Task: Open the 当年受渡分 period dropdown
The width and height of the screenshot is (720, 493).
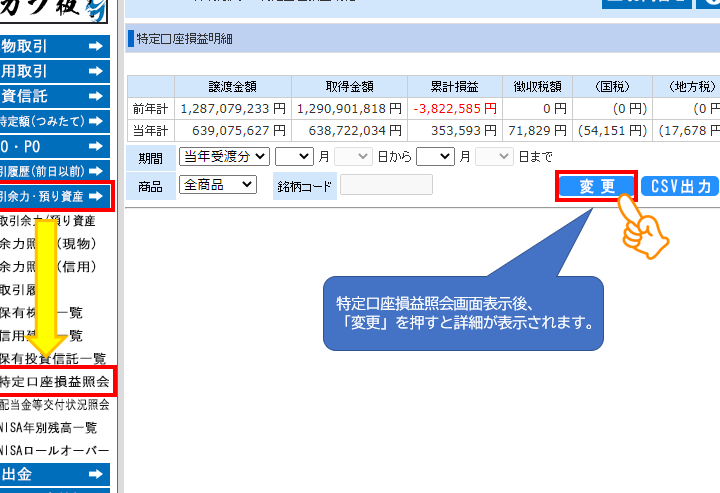Action: pyautogui.click(x=224, y=156)
